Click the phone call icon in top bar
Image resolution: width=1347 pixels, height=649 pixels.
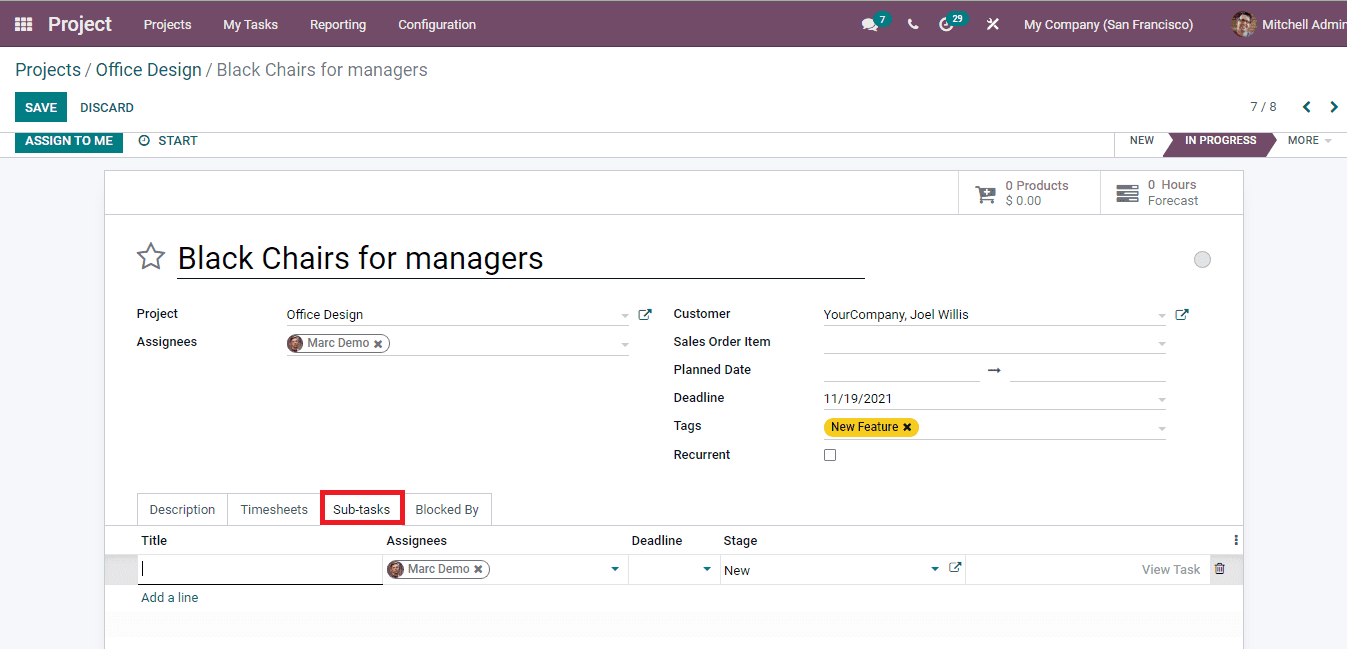point(912,23)
